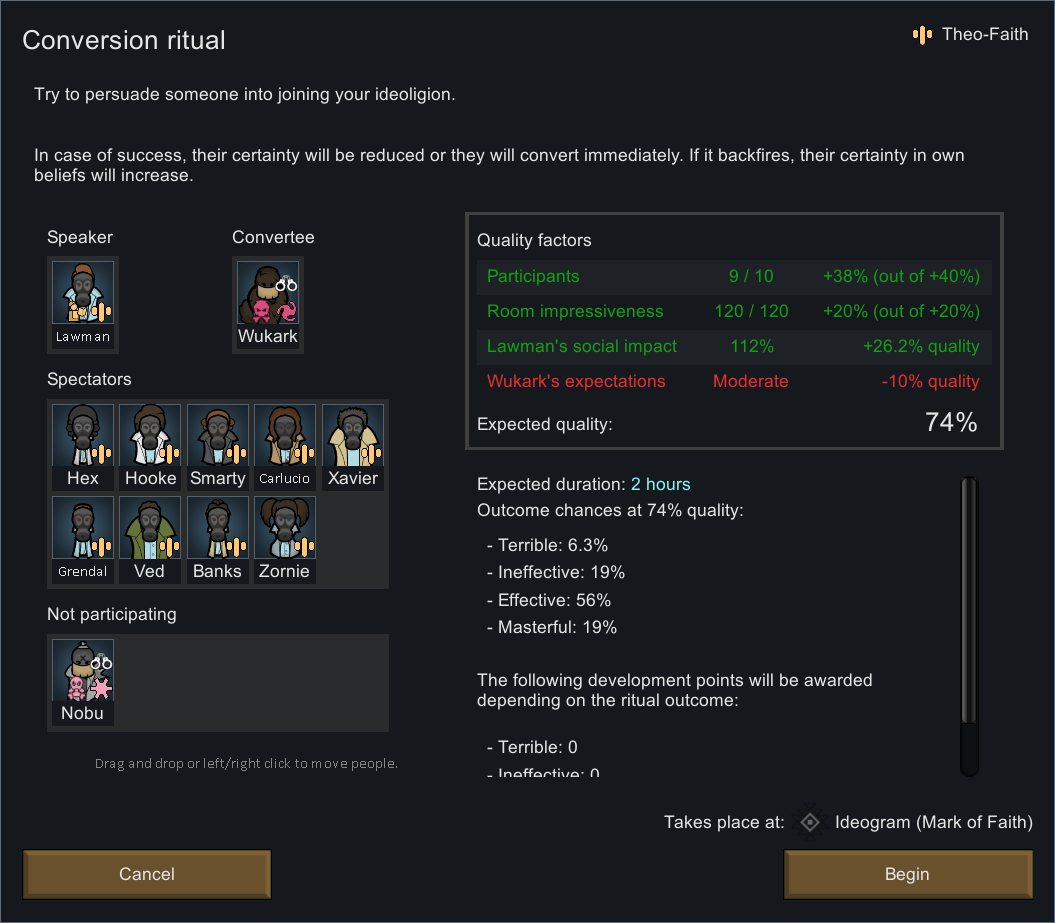The height and width of the screenshot is (923, 1055).
Task: Click the Wukark's expectations factor row
Action: pyautogui.click(x=733, y=382)
